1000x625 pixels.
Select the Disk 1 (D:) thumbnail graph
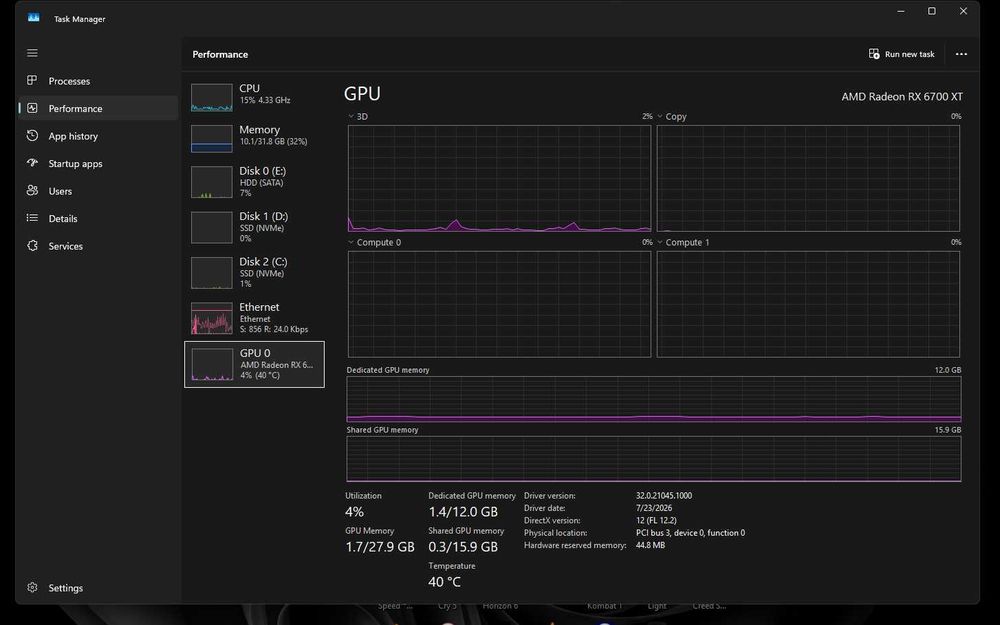click(x=212, y=228)
